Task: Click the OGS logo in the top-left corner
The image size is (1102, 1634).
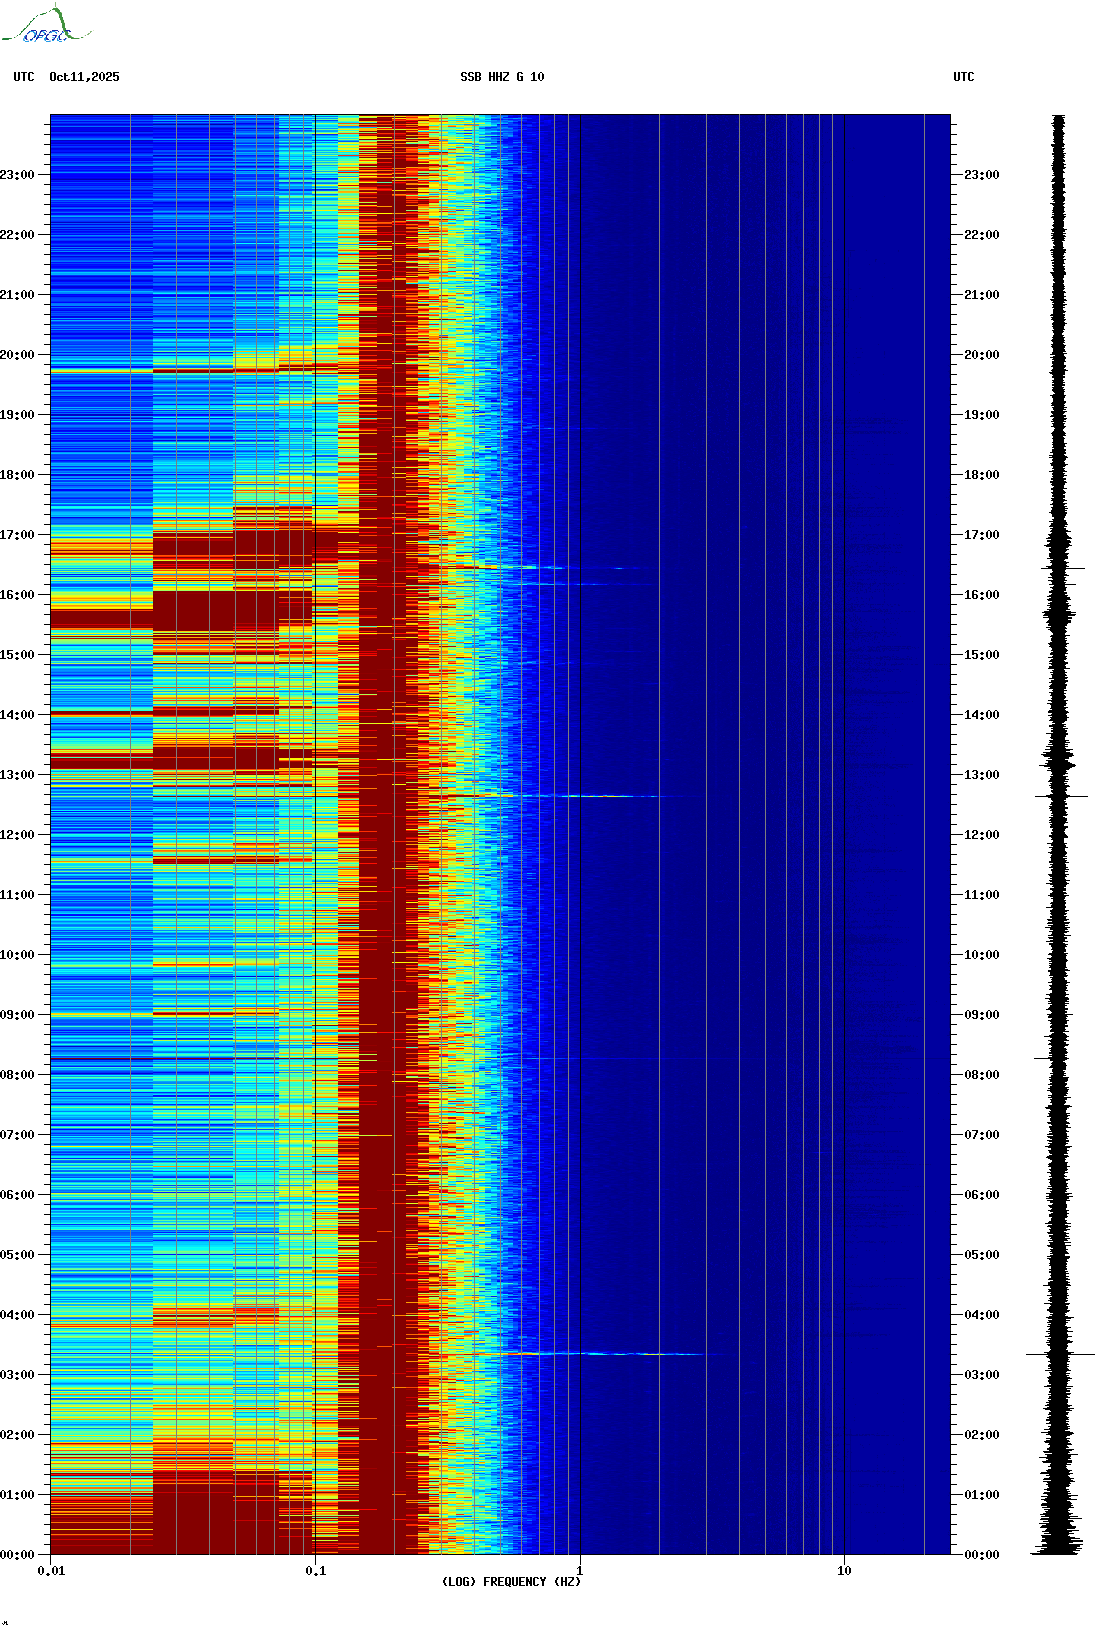Action: (45, 27)
